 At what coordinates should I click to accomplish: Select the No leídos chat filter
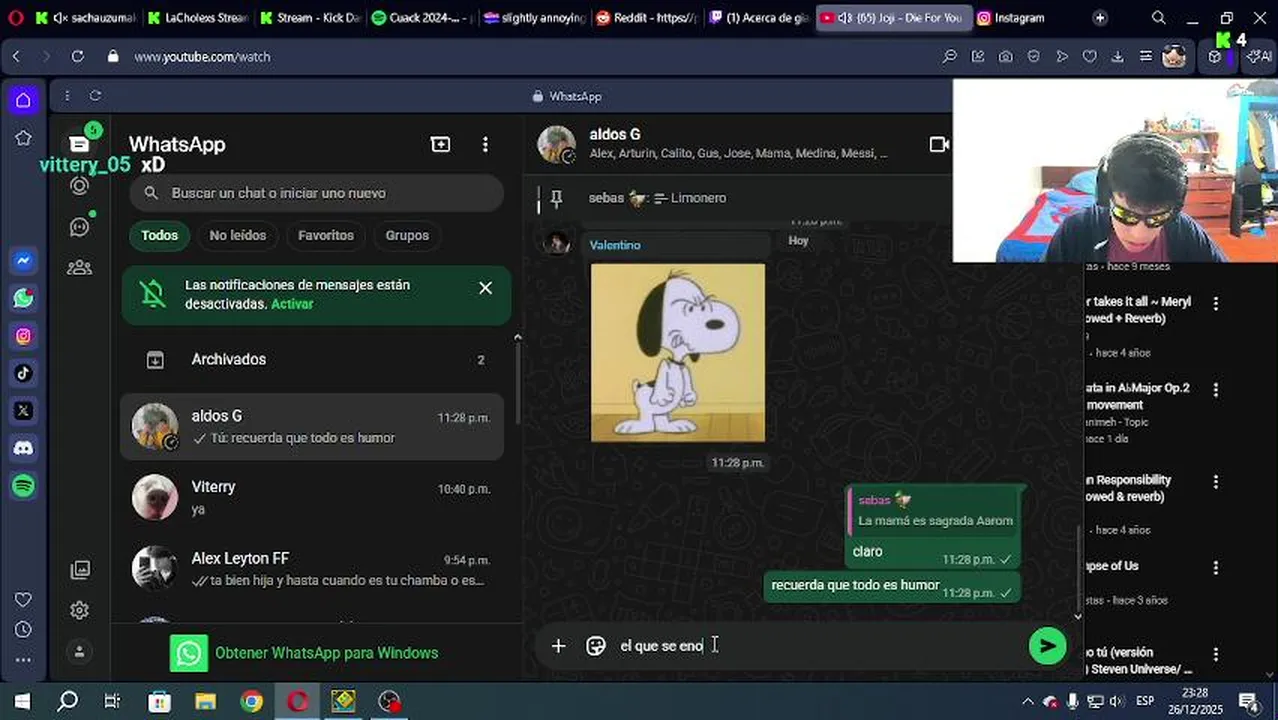(x=238, y=235)
